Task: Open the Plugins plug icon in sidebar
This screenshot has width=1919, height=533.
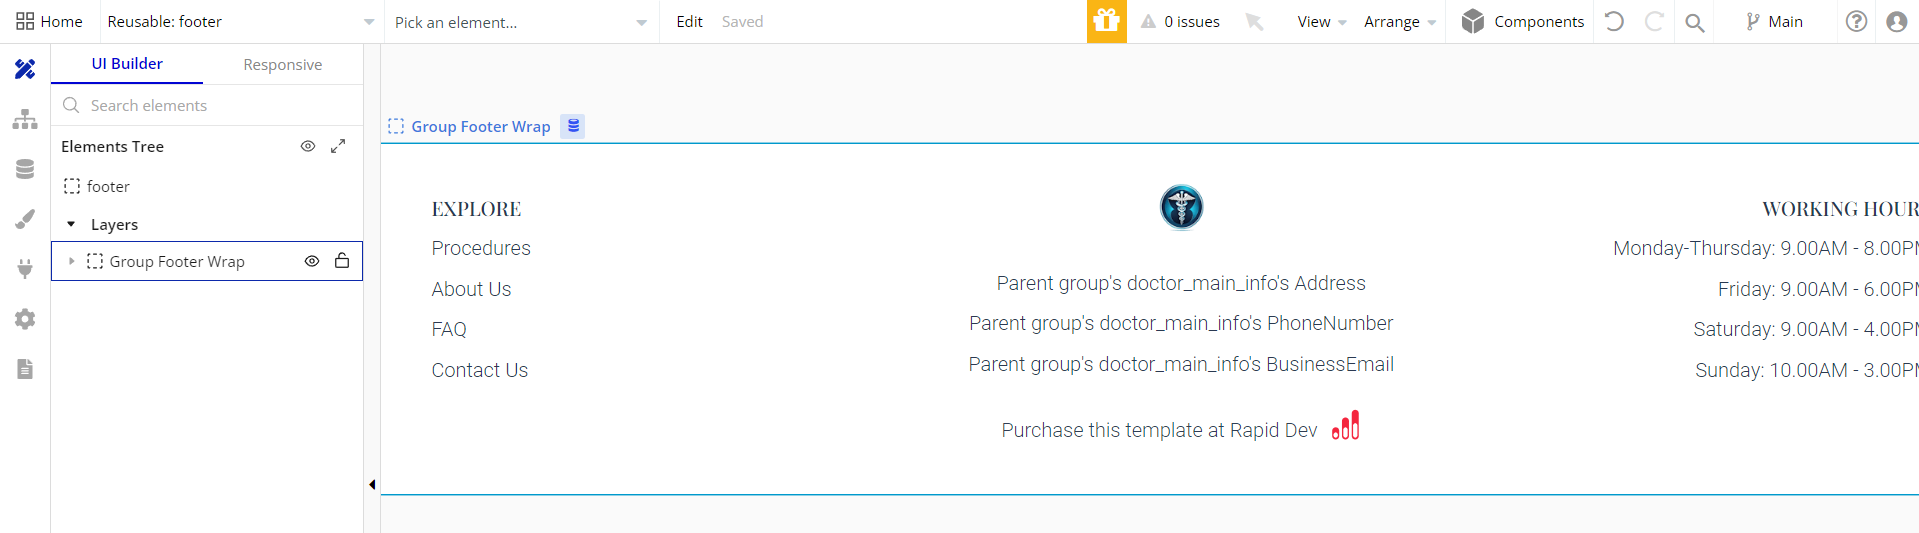Action: (x=25, y=269)
